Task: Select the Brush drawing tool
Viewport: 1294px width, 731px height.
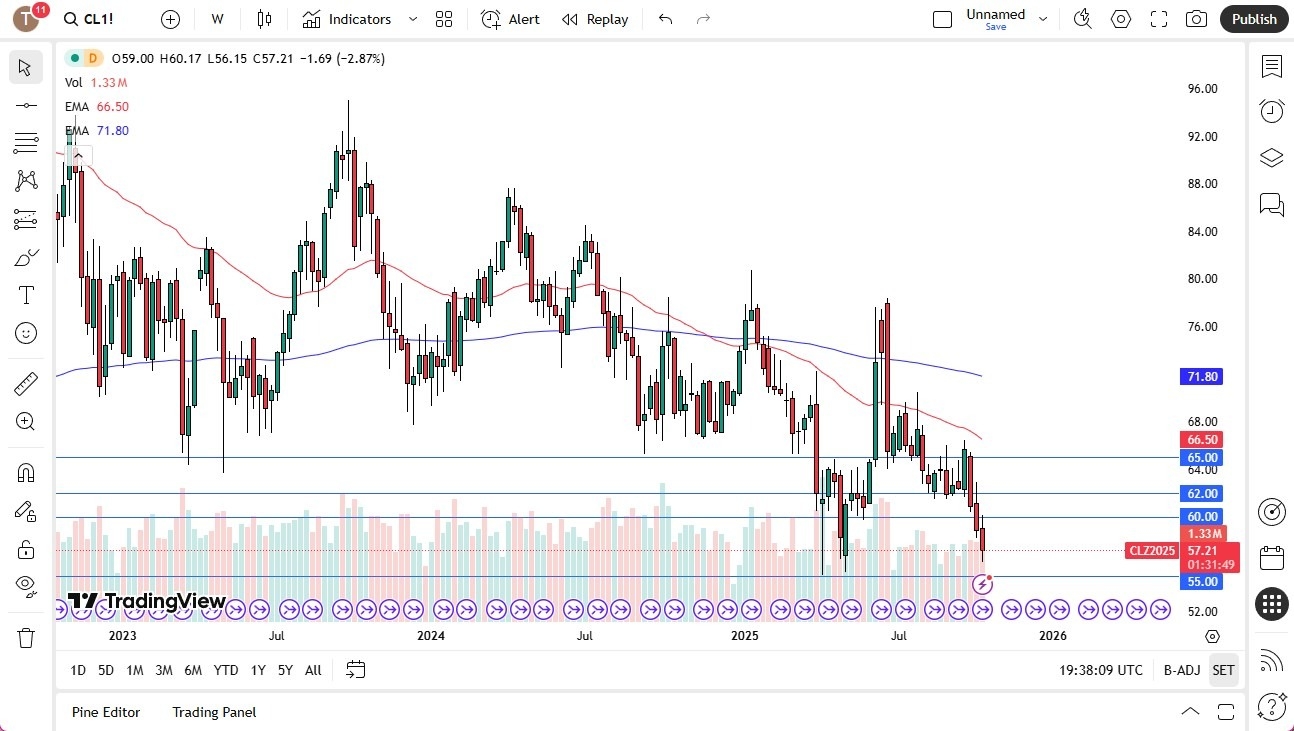Action: point(25,257)
